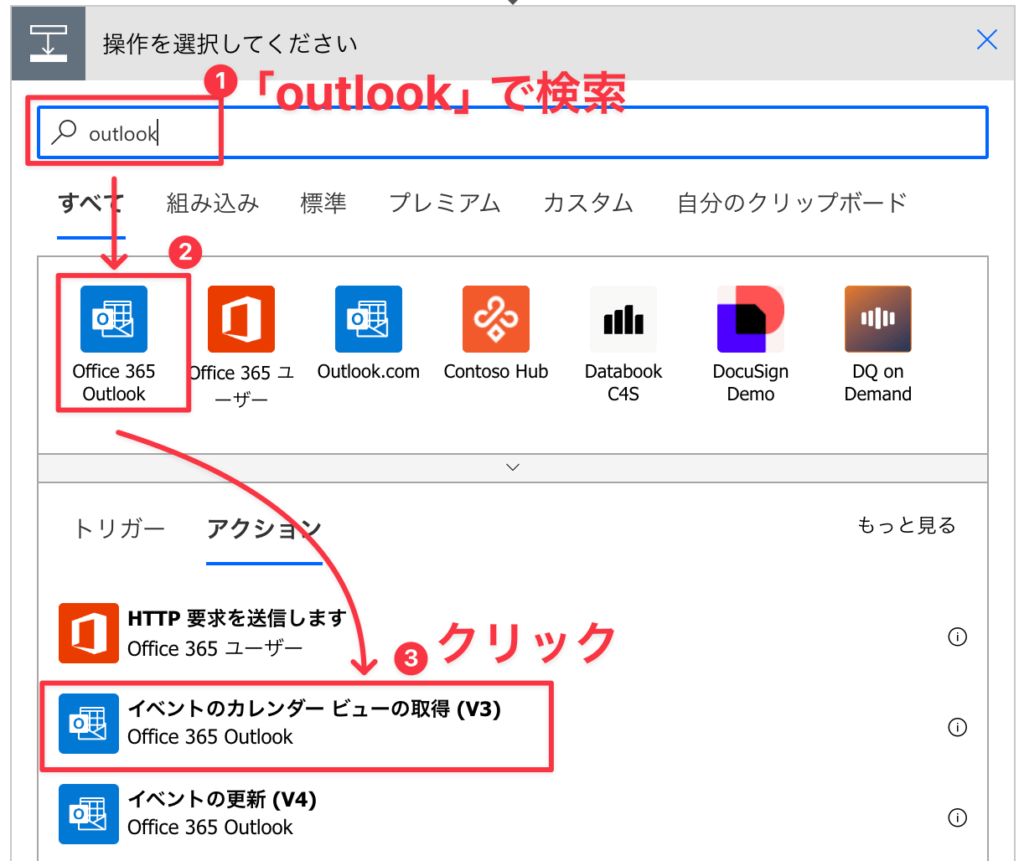This screenshot has width=1024, height=861.
Task: Select the カスタム tab
Action: pyautogui.click(x=588, y=203)
